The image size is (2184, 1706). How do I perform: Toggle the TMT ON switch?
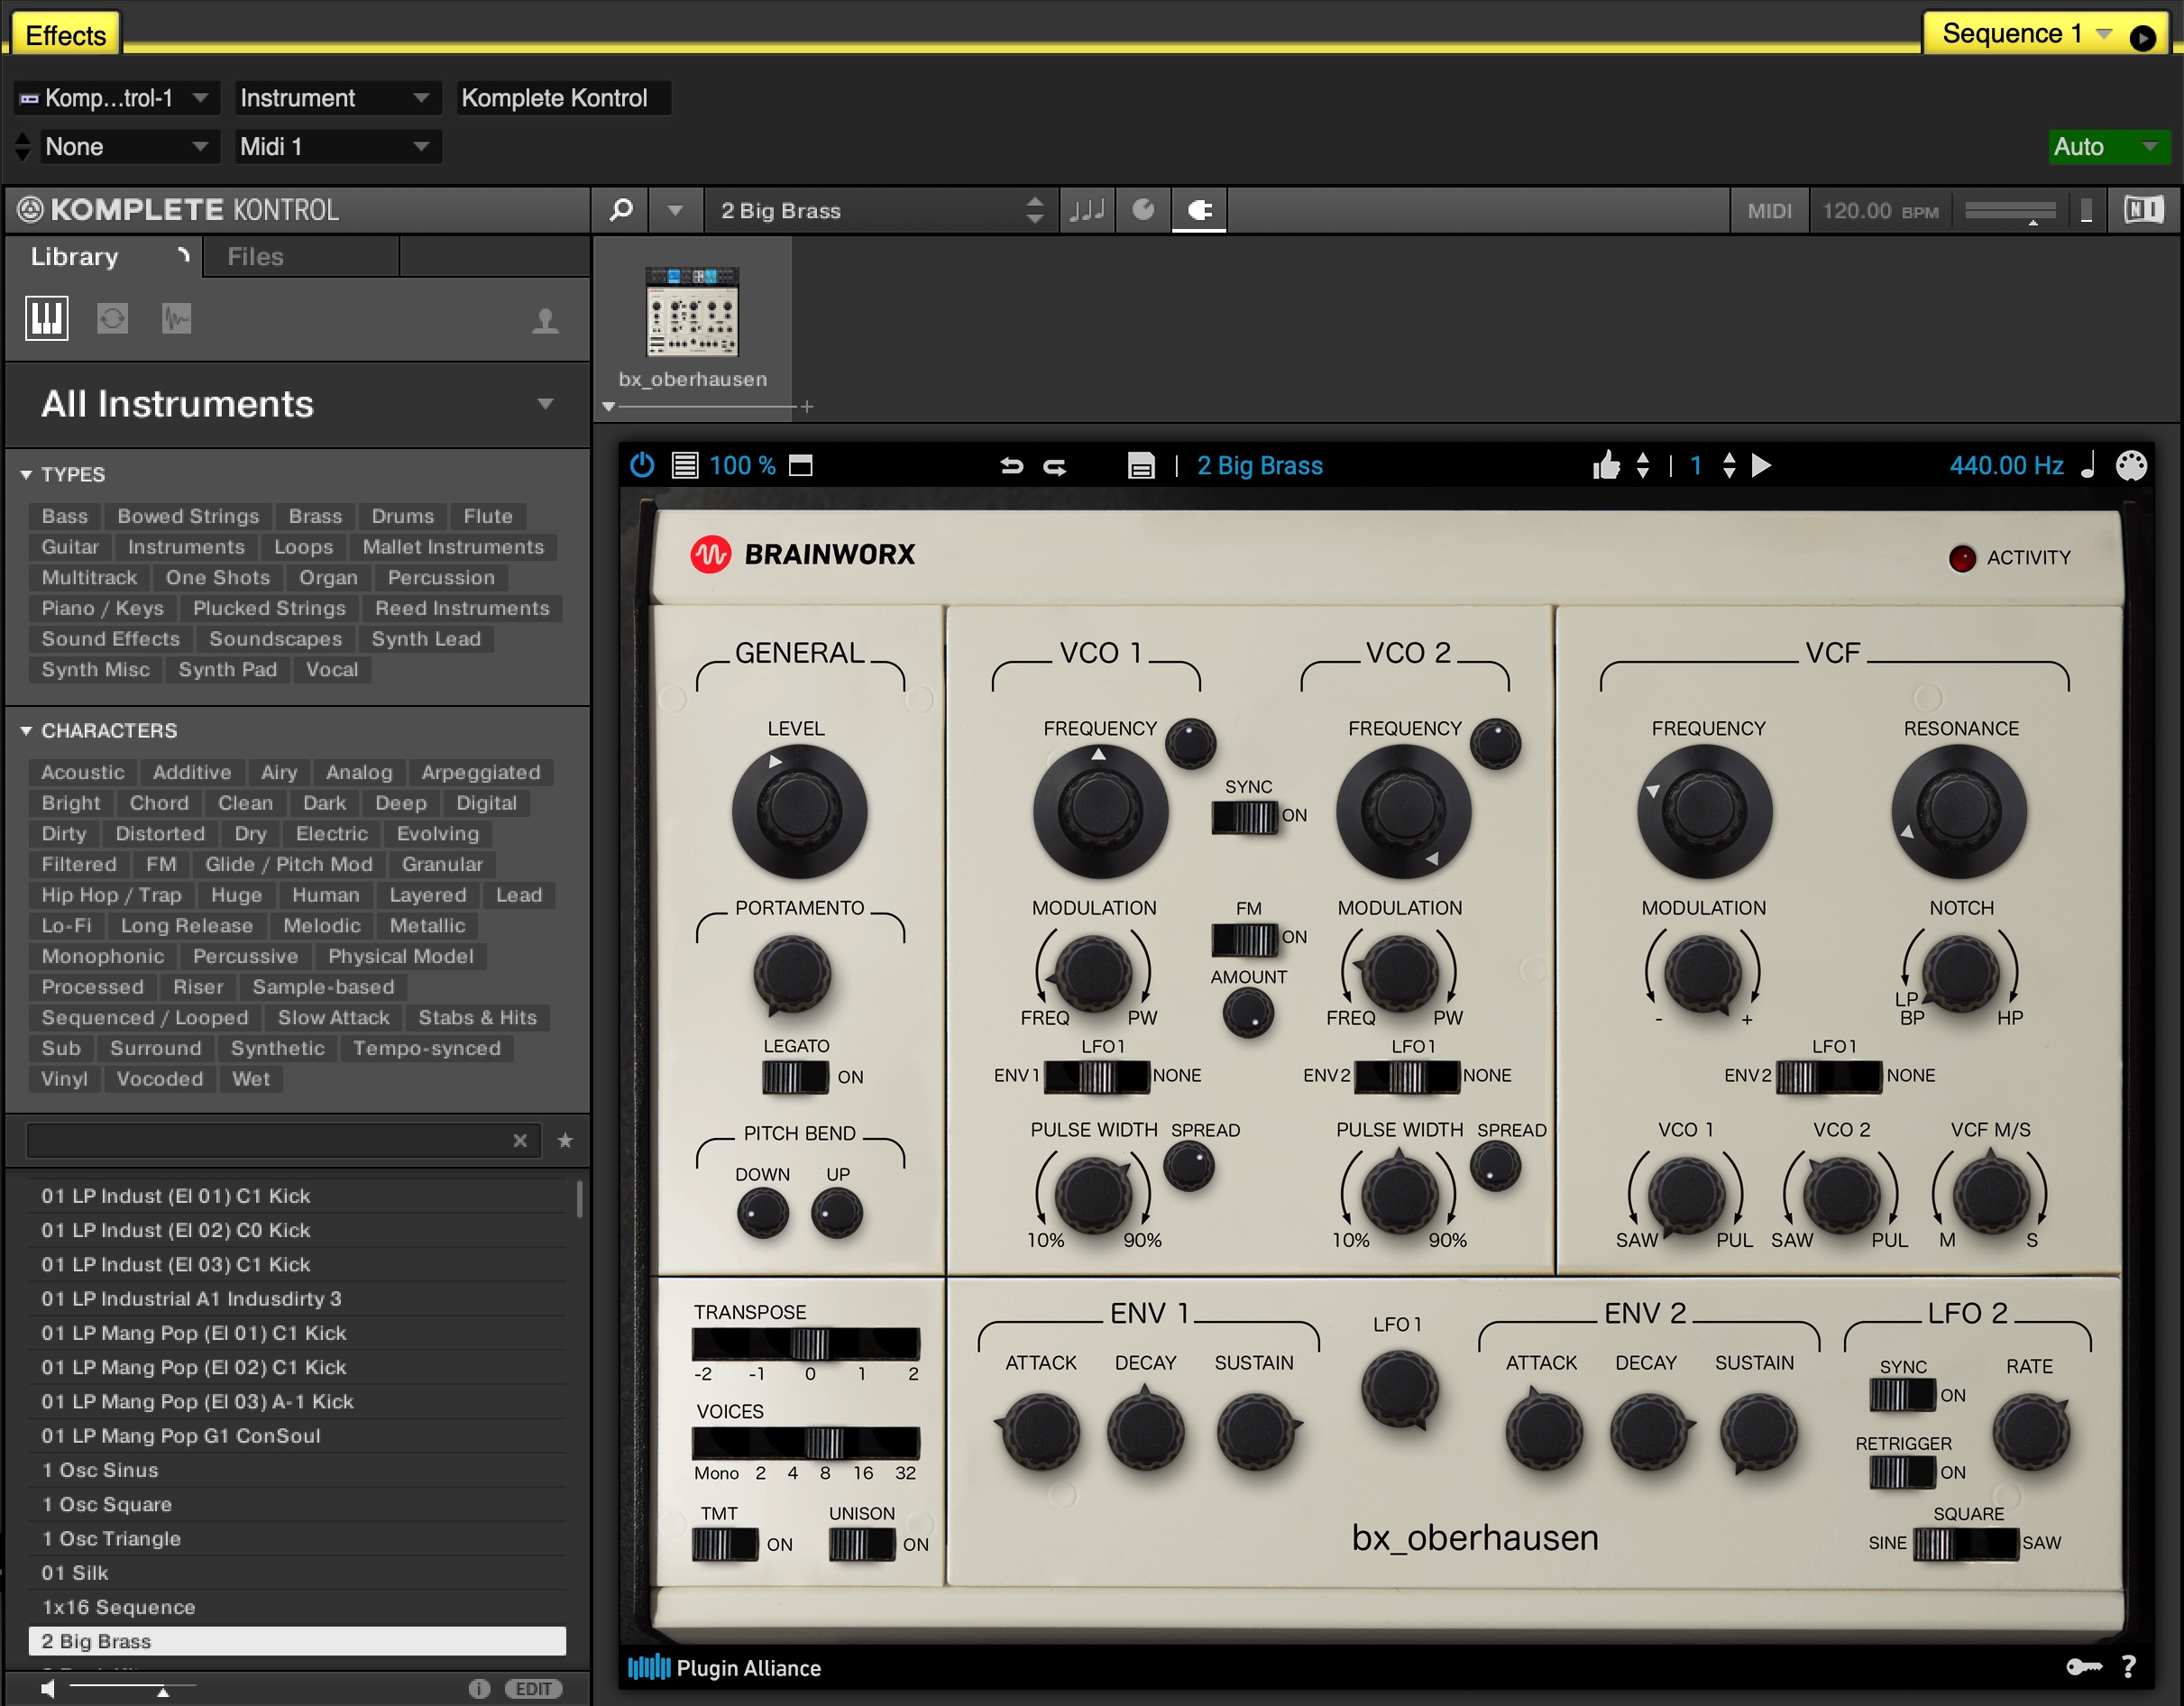pyautogui.click(x=725, y=1545)
